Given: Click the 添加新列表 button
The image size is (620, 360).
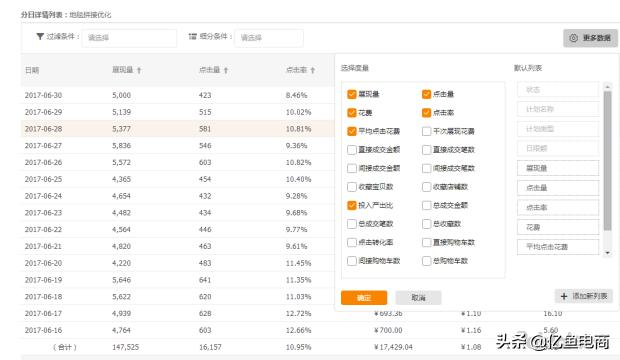Looking at the screenshot, I should click(584, 296).
